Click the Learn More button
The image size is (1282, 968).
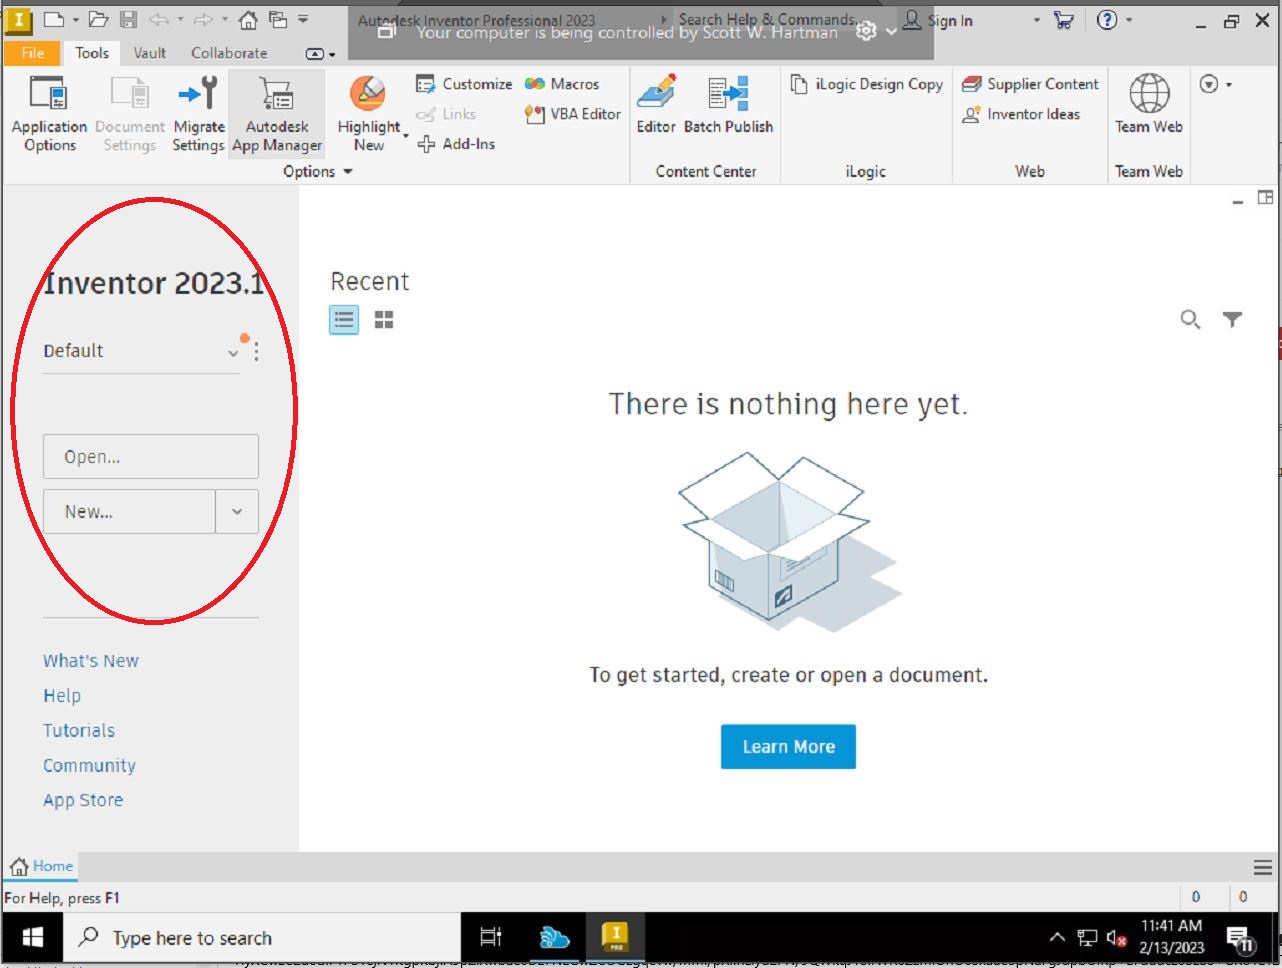788,746
